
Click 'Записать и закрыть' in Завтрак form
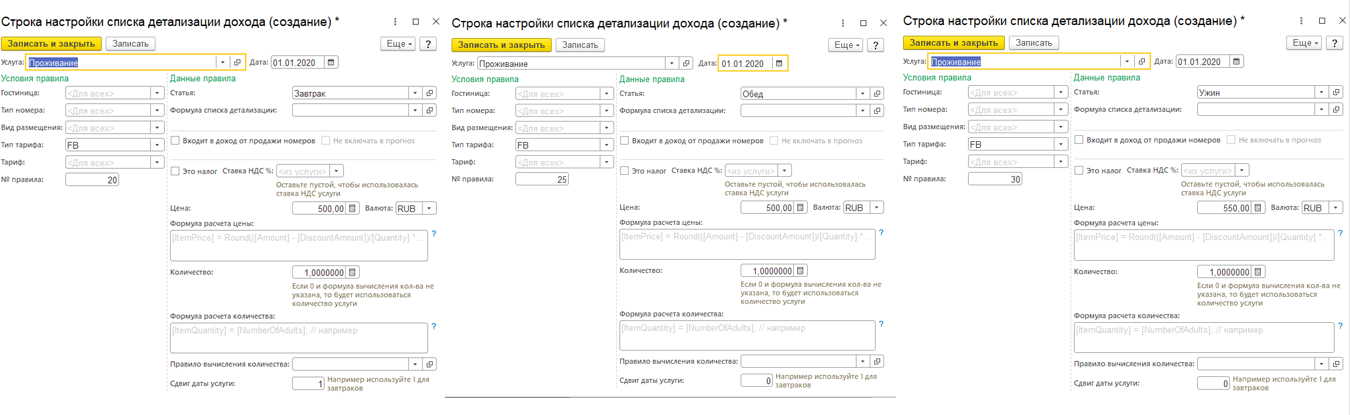coord(51,44)
